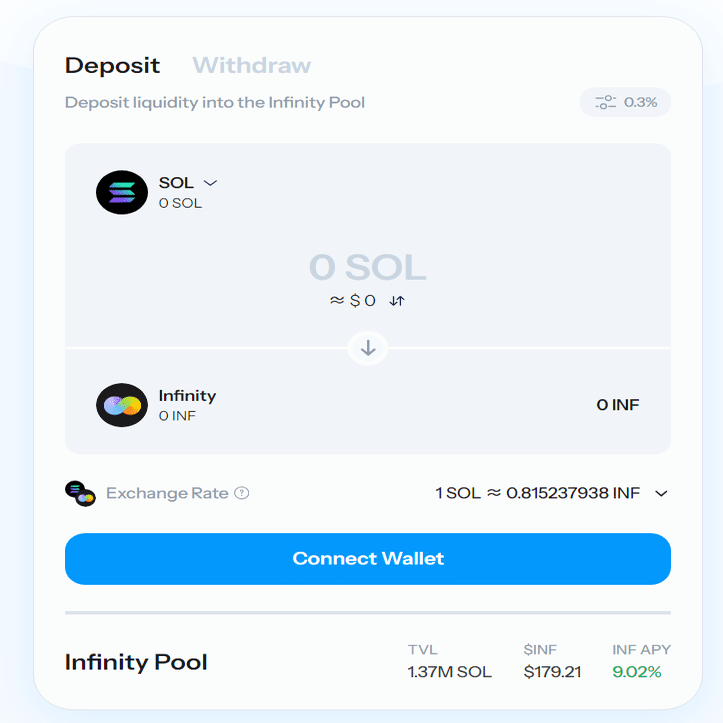Click the 0.3% slippage tolerance value
Screen dimensions: 723x723
click(x=640, y=102)
